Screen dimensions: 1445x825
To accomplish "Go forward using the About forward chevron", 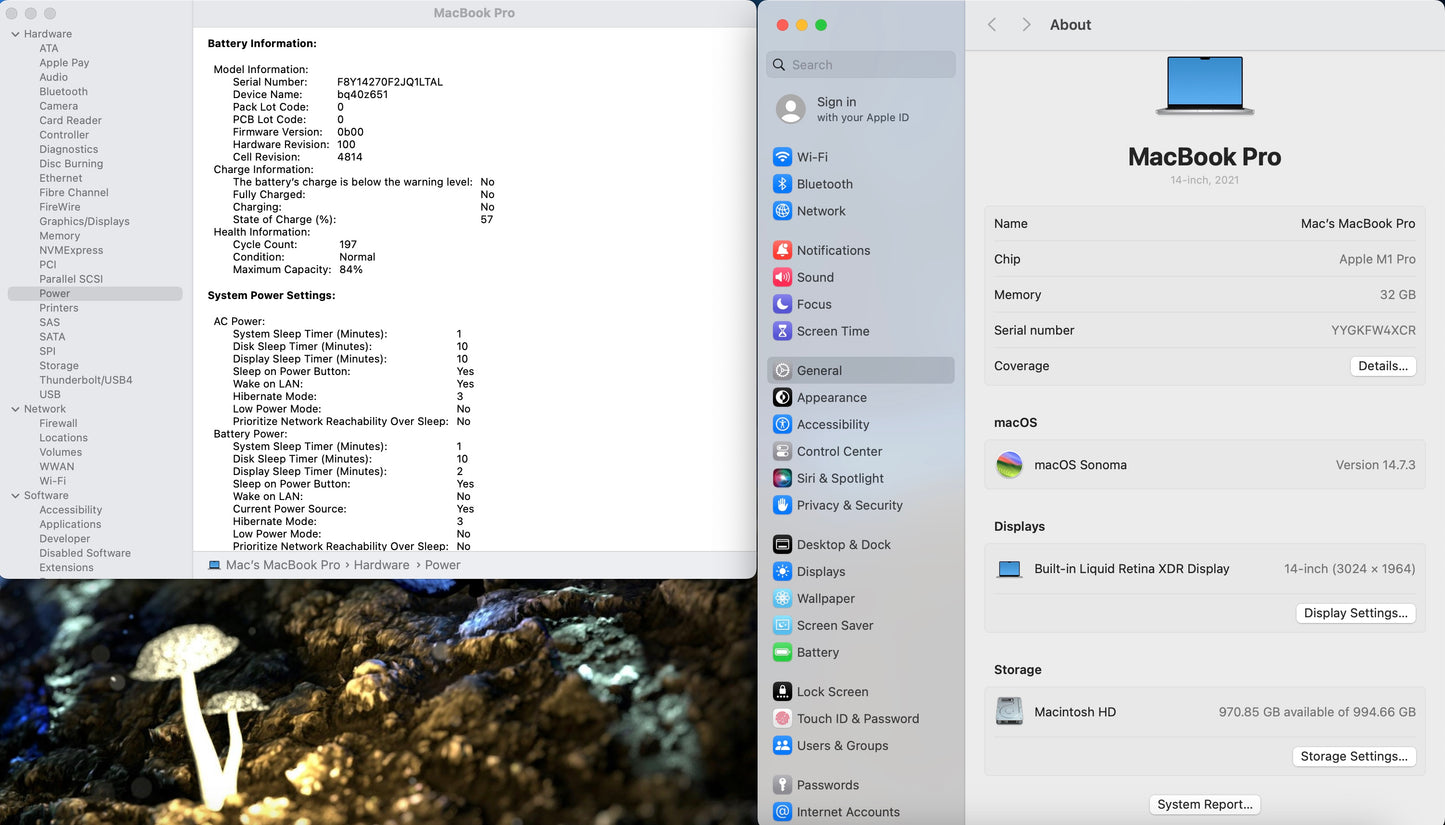I will pos(1026,25).
